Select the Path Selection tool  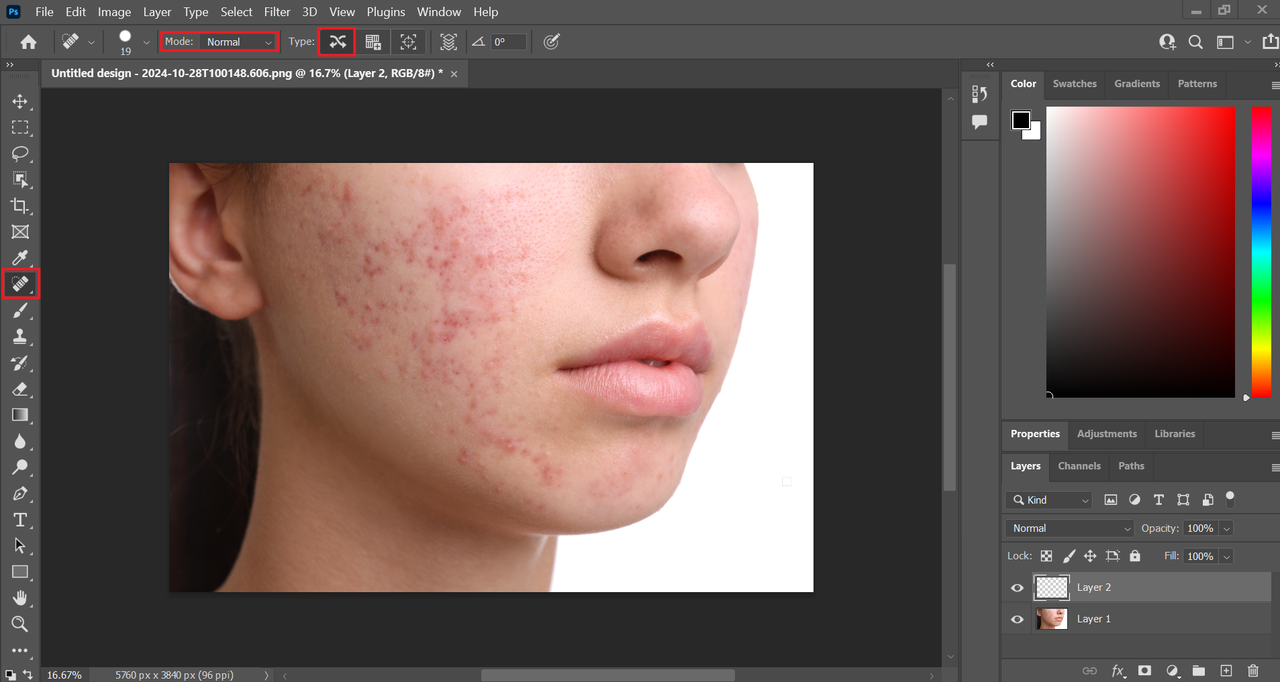click(x=20, y=546)
